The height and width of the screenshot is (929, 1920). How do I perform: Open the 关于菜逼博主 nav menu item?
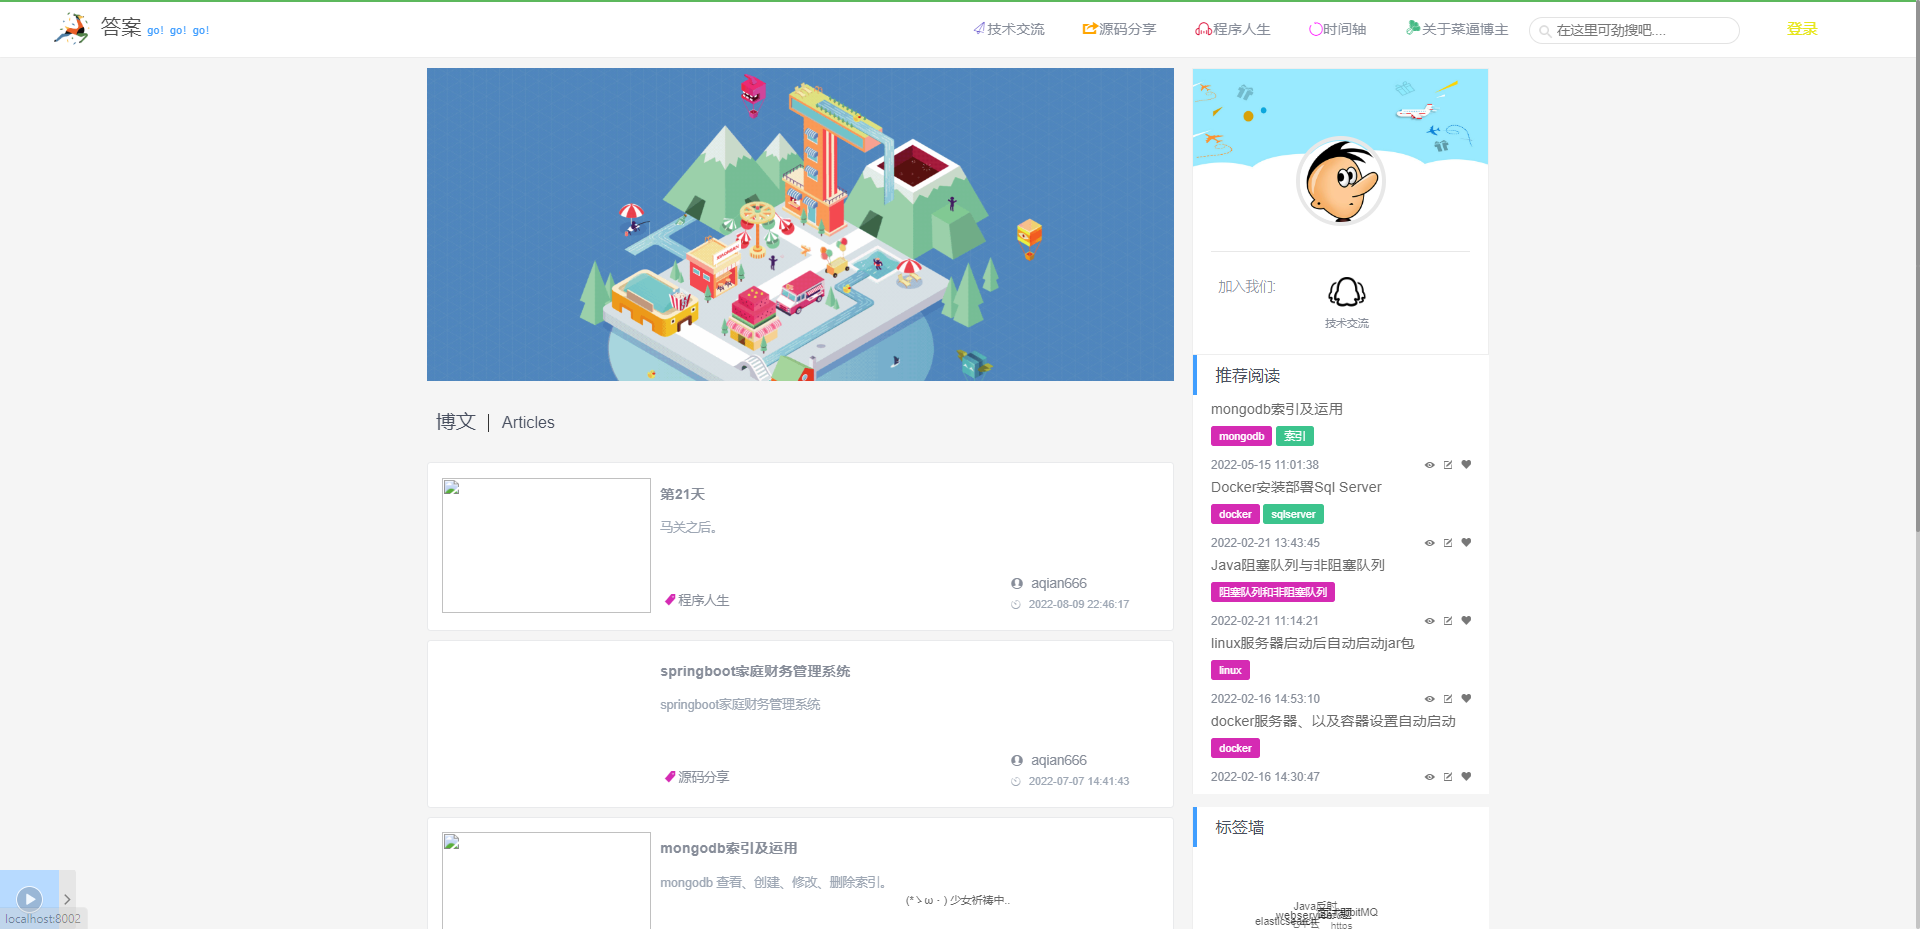(x=1457, y=29)
